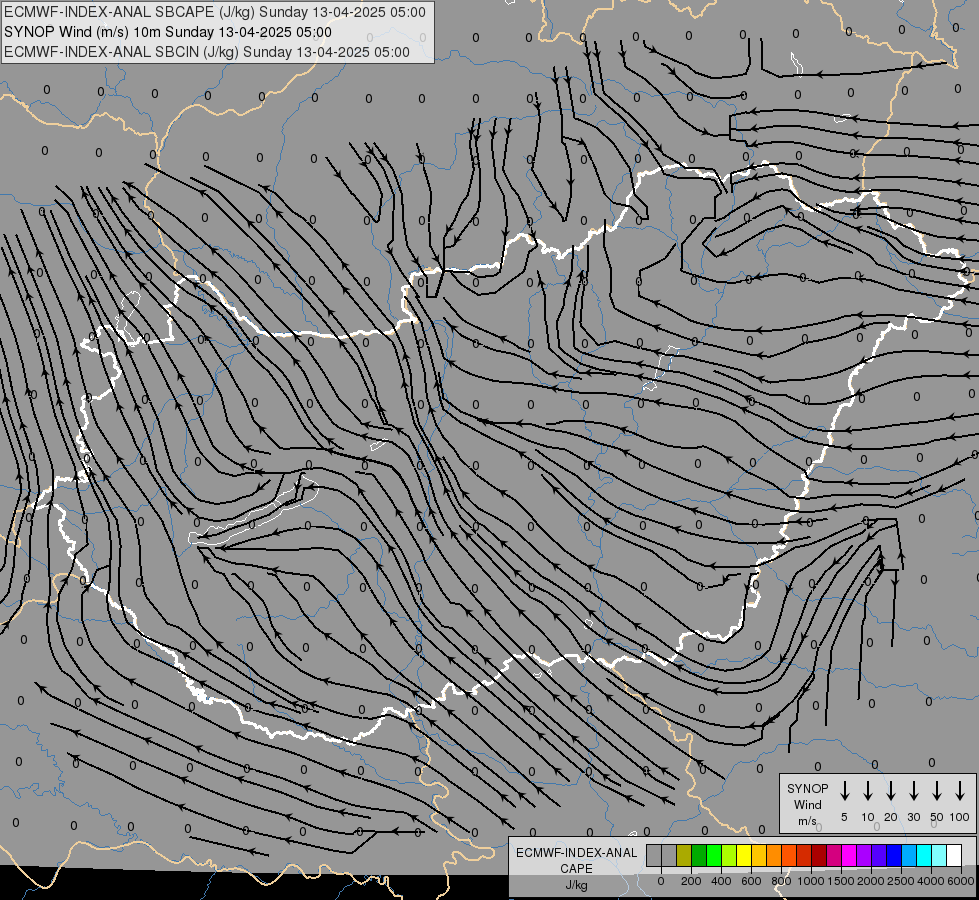Image resolution: width=979 pixels, height=900 pixels.
Task: Select the bright magenta CAPE legend swatch
Action: click(x=849, y=855)
